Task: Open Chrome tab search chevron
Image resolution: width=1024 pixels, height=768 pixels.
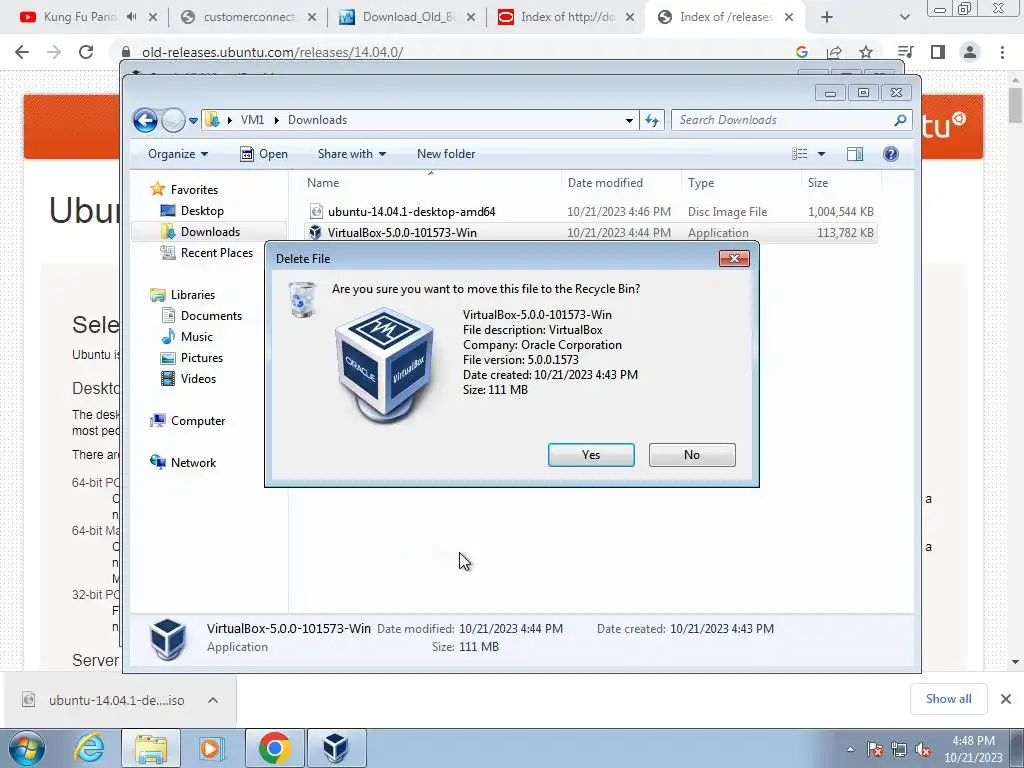Action: 904,18
